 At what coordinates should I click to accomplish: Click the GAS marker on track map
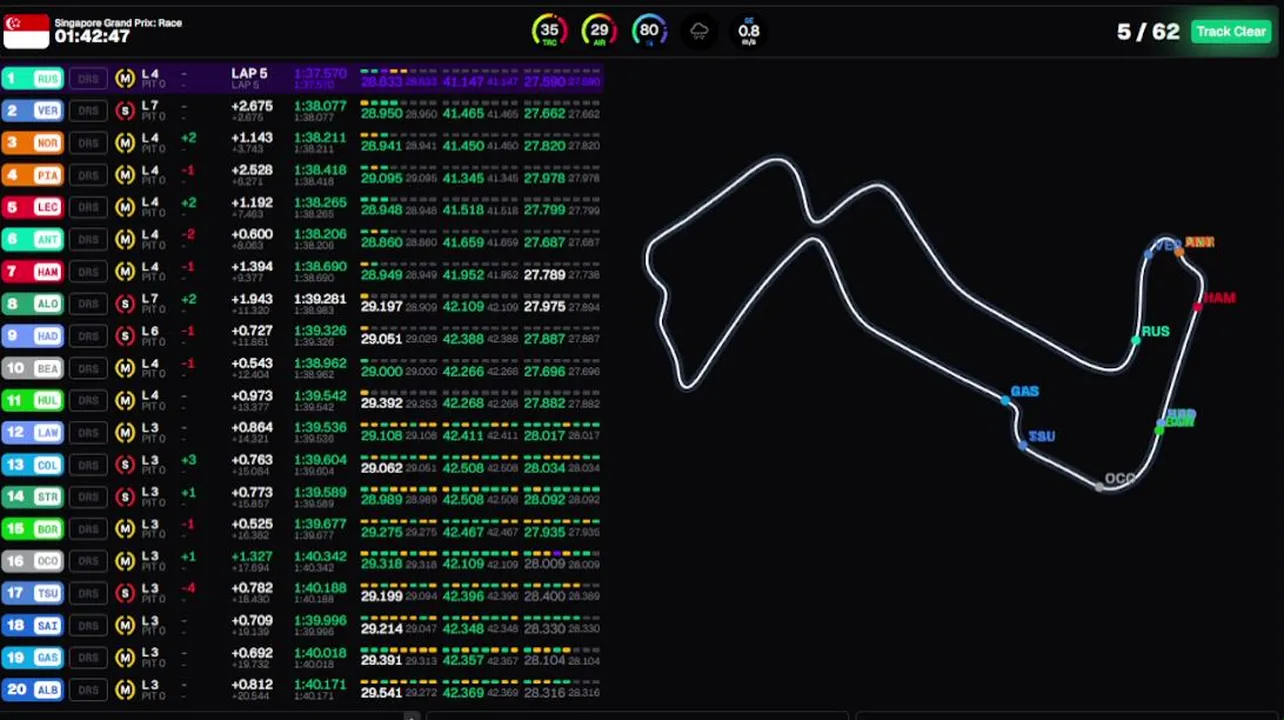[1005, 400]
